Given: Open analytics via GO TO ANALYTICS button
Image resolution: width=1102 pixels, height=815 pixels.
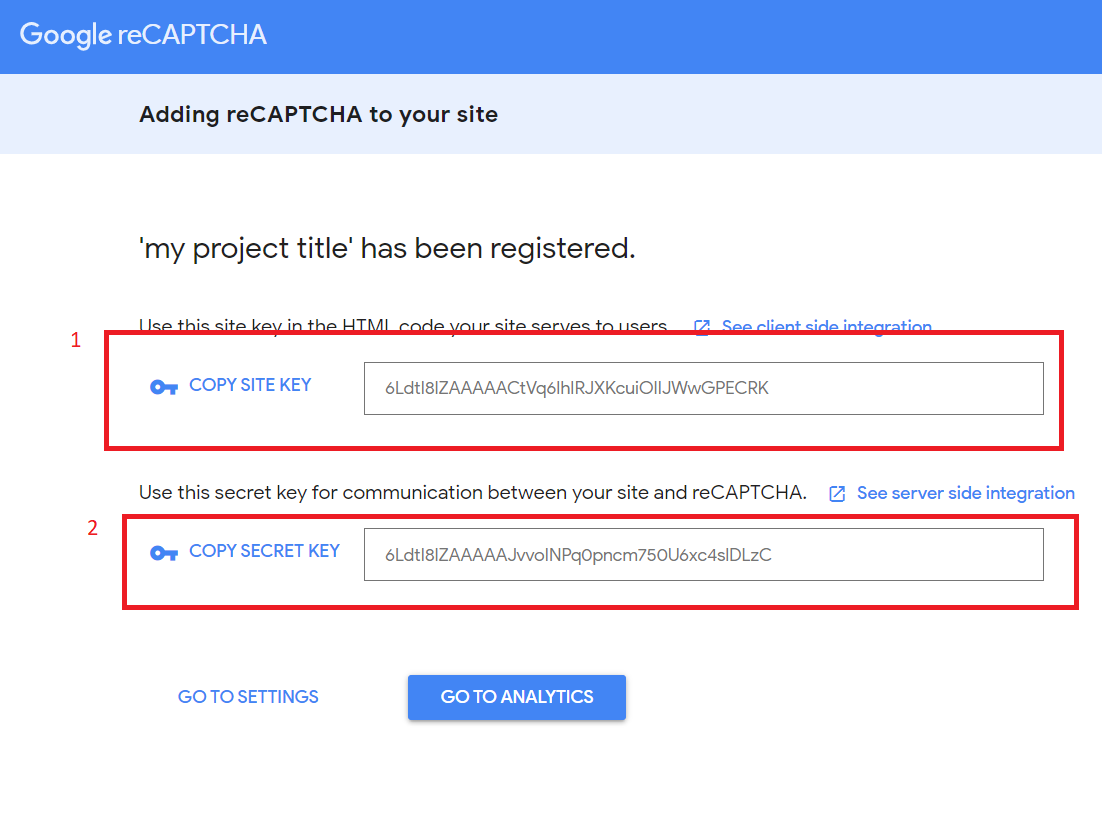Looking at the screenshot, I should (516, 697).
